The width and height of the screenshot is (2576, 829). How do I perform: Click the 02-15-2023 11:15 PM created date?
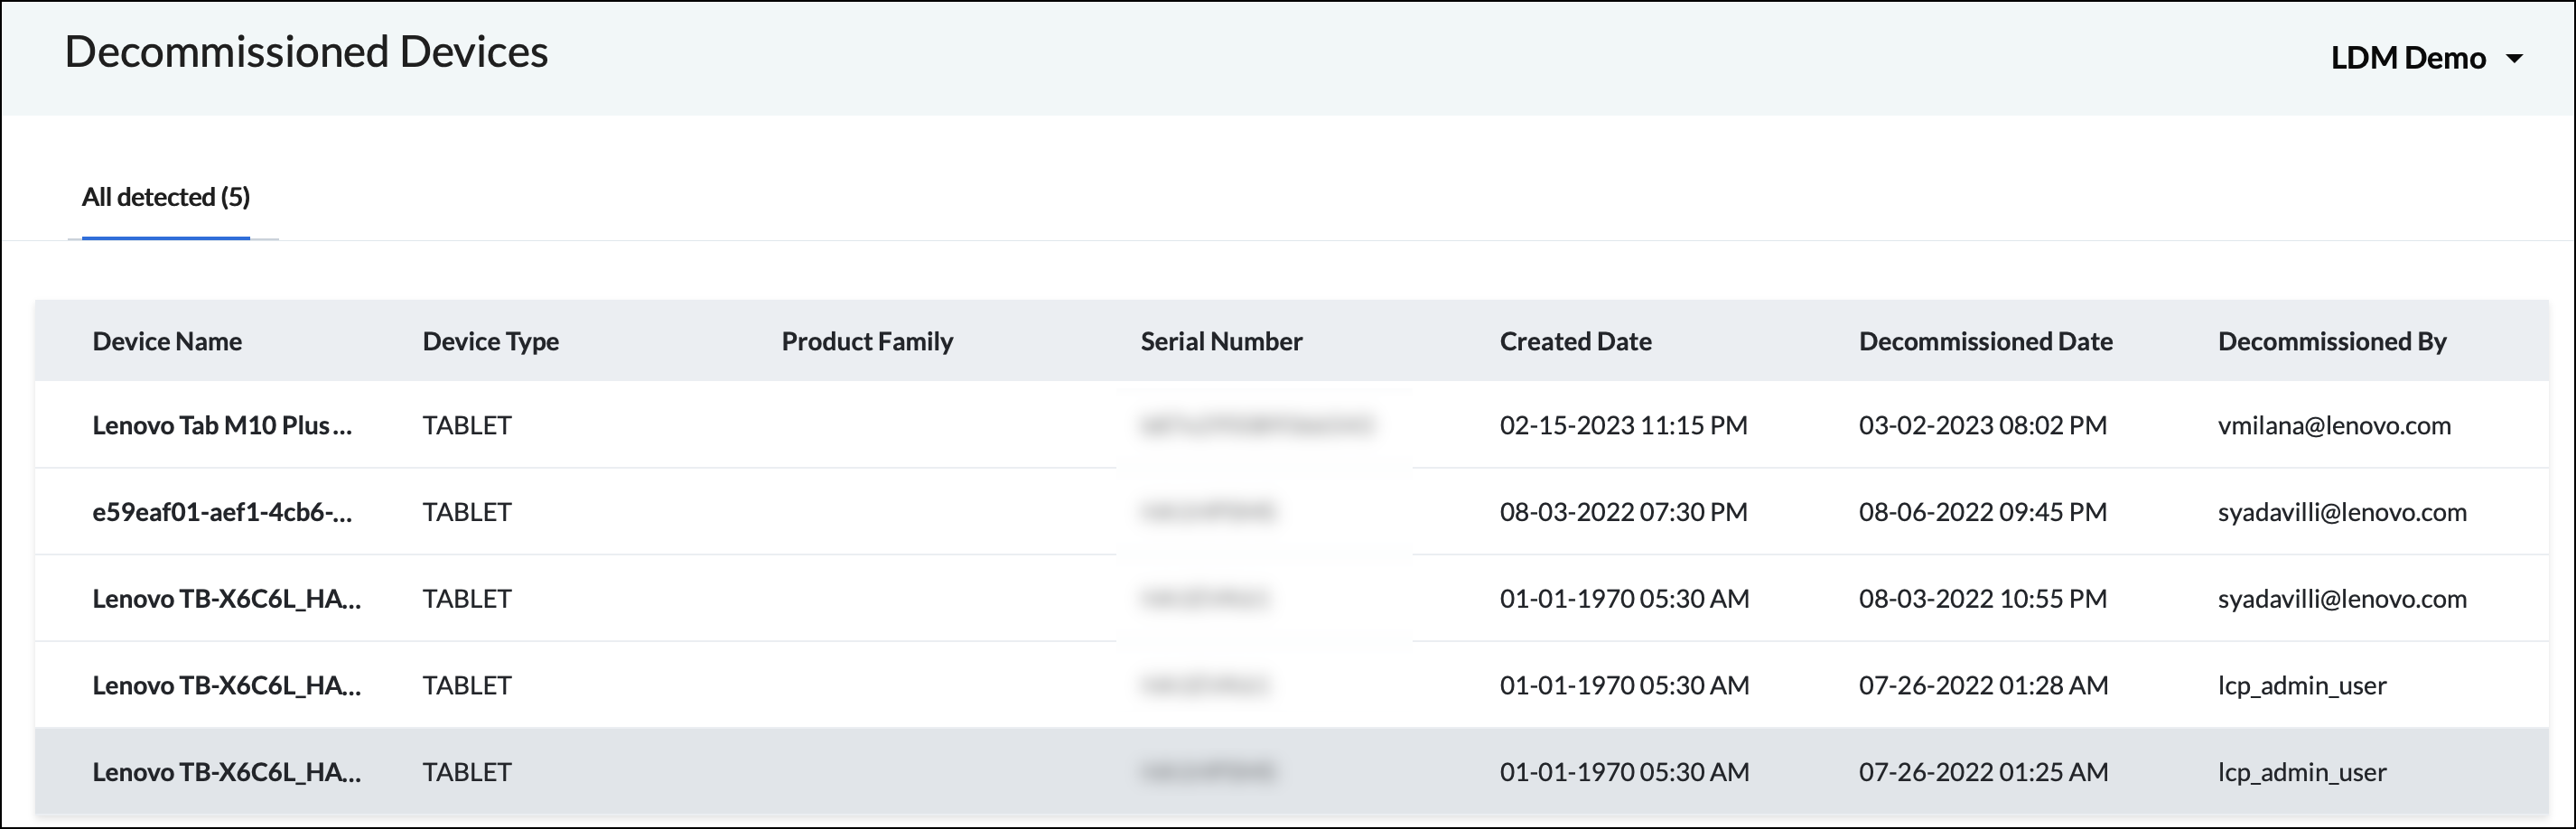pos(1623,425)
